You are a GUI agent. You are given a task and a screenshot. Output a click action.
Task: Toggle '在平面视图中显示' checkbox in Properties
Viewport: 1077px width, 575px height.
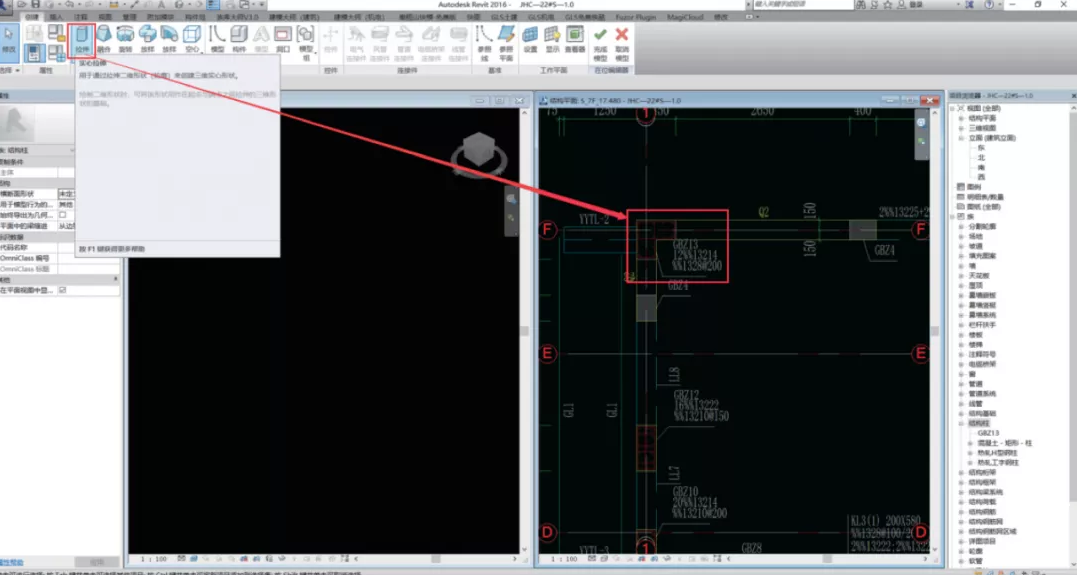63,291
